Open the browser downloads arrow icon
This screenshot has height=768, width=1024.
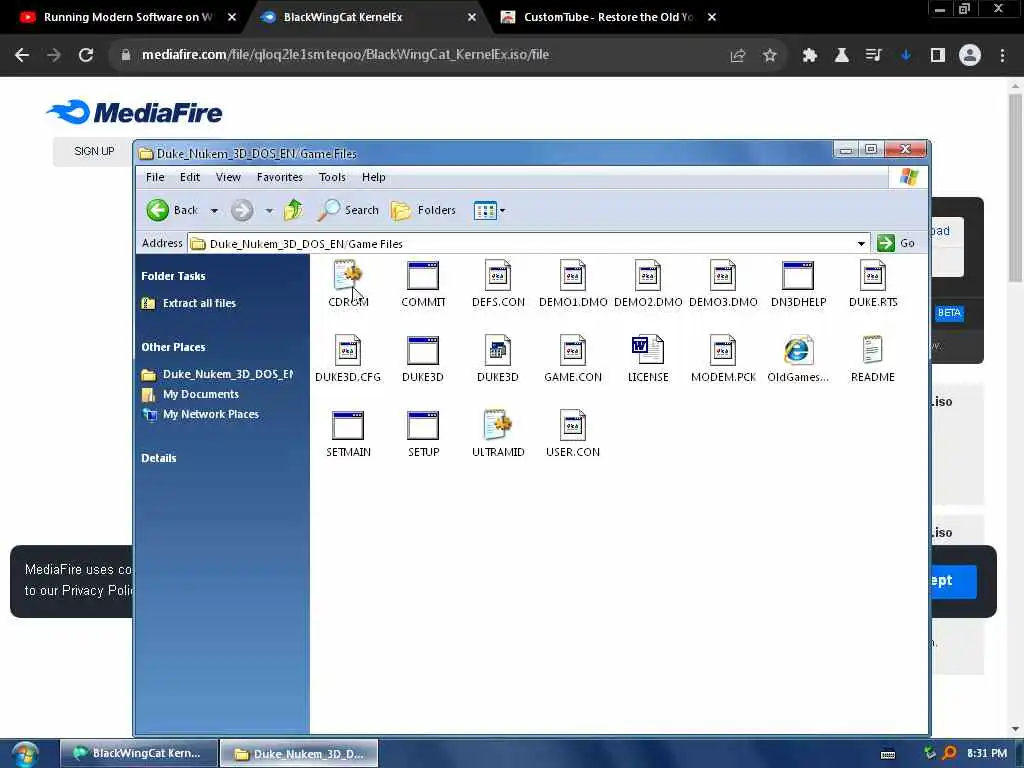(905, 56)
